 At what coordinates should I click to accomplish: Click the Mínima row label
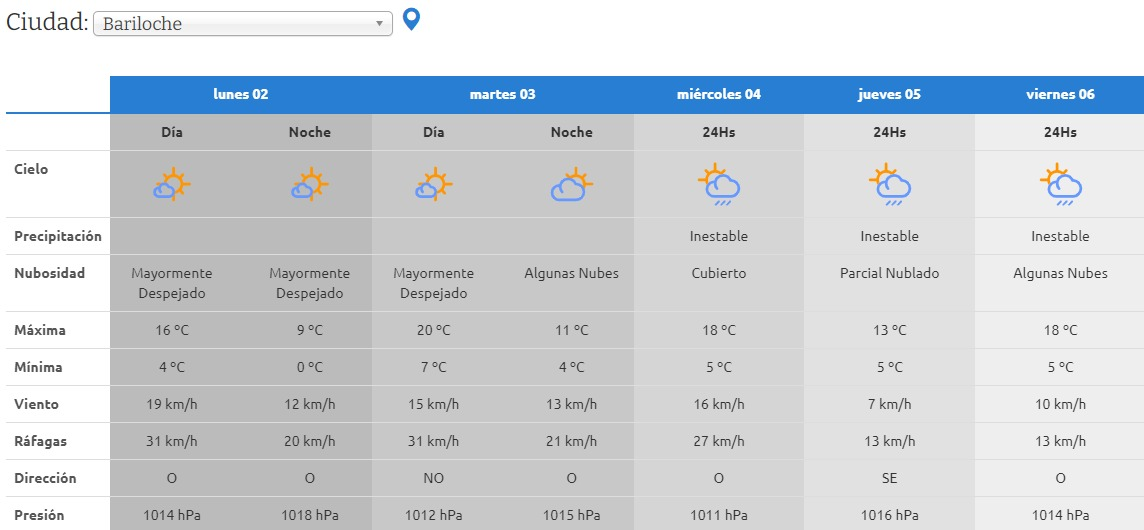38,367
